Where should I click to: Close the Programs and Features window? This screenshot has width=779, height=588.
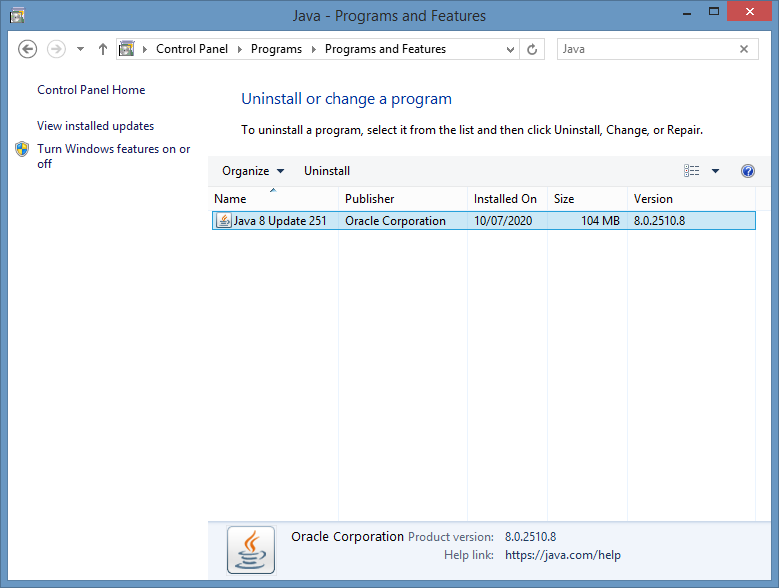[750, 12]
